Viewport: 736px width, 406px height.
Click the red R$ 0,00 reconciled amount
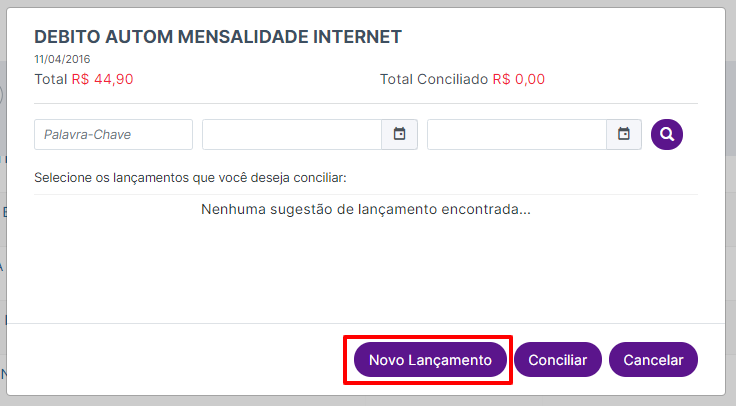519,79
